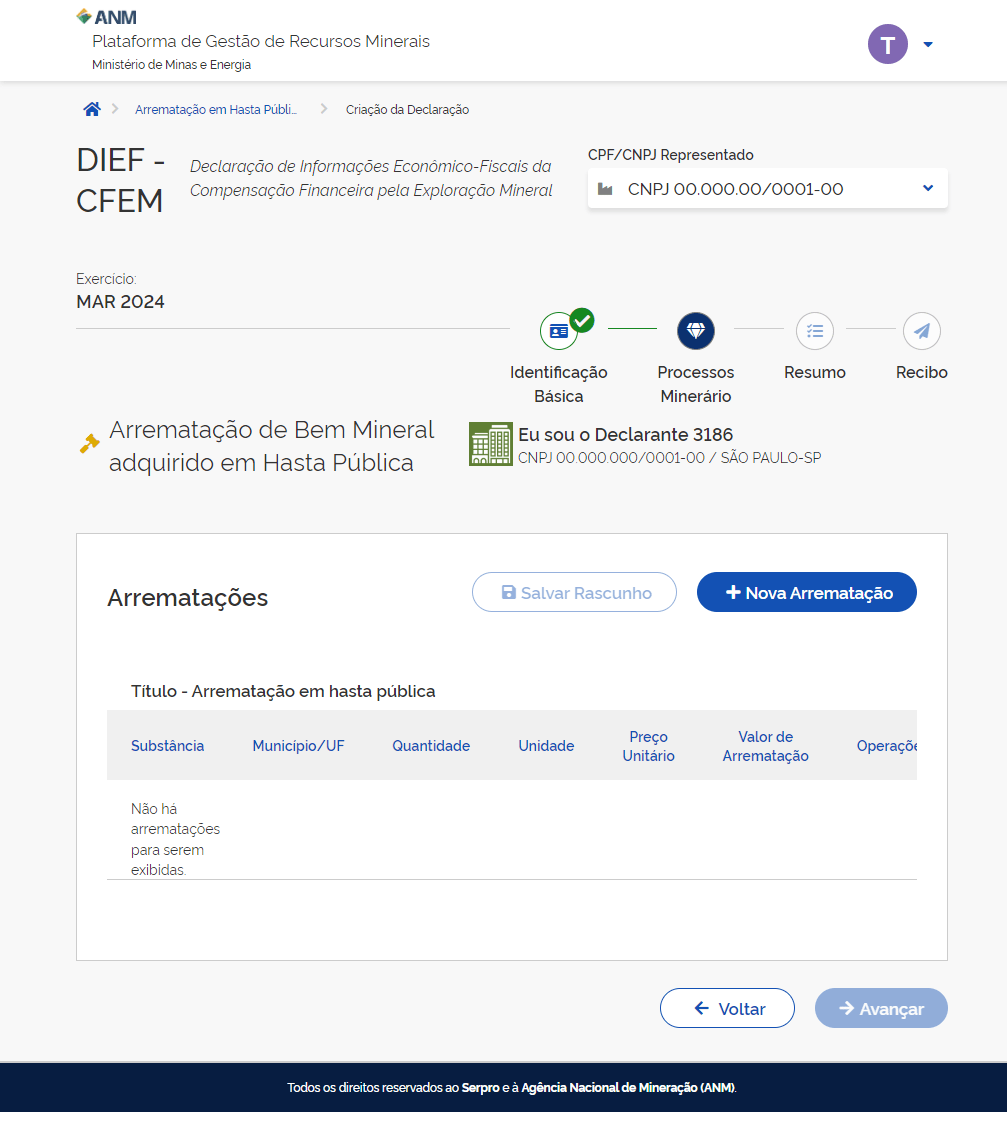Click the Voltar button

[x=727, y=1008]
